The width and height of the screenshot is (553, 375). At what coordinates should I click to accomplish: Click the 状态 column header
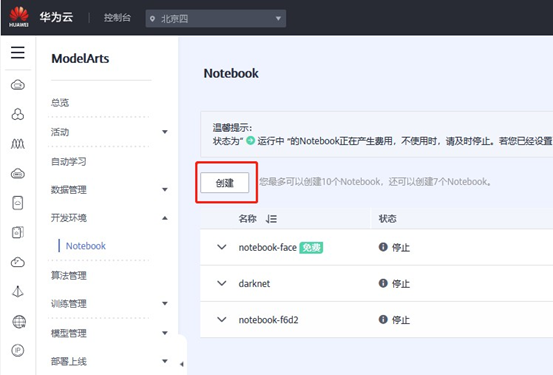point(388,219)
